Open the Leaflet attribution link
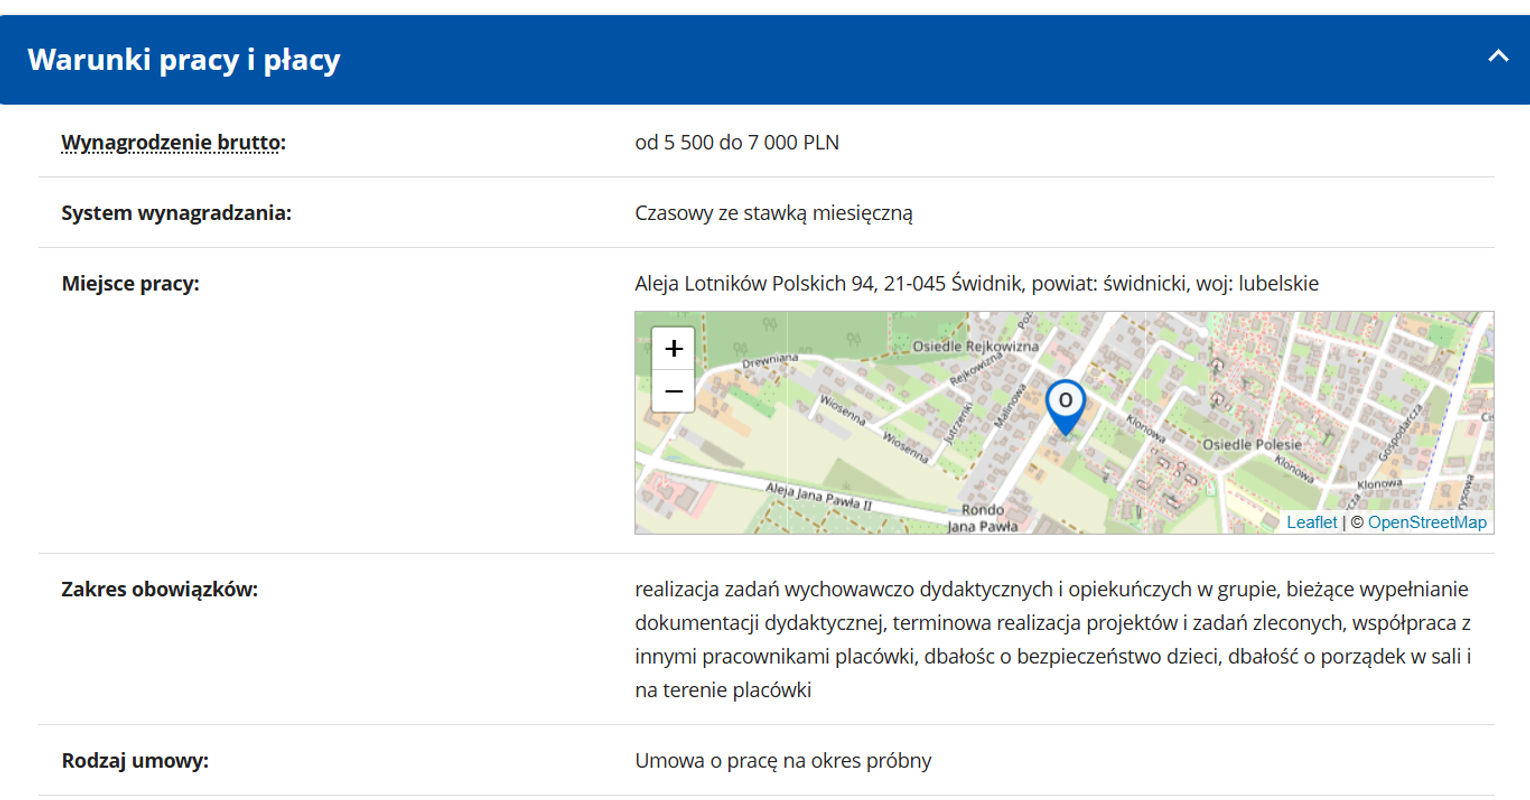The width and height of the screenshot is (1530, 800). point(1311,522)
